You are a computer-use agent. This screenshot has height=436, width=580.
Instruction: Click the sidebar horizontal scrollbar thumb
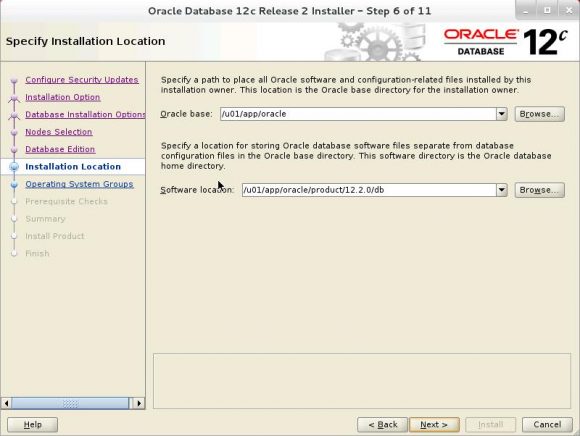point(70,403)
